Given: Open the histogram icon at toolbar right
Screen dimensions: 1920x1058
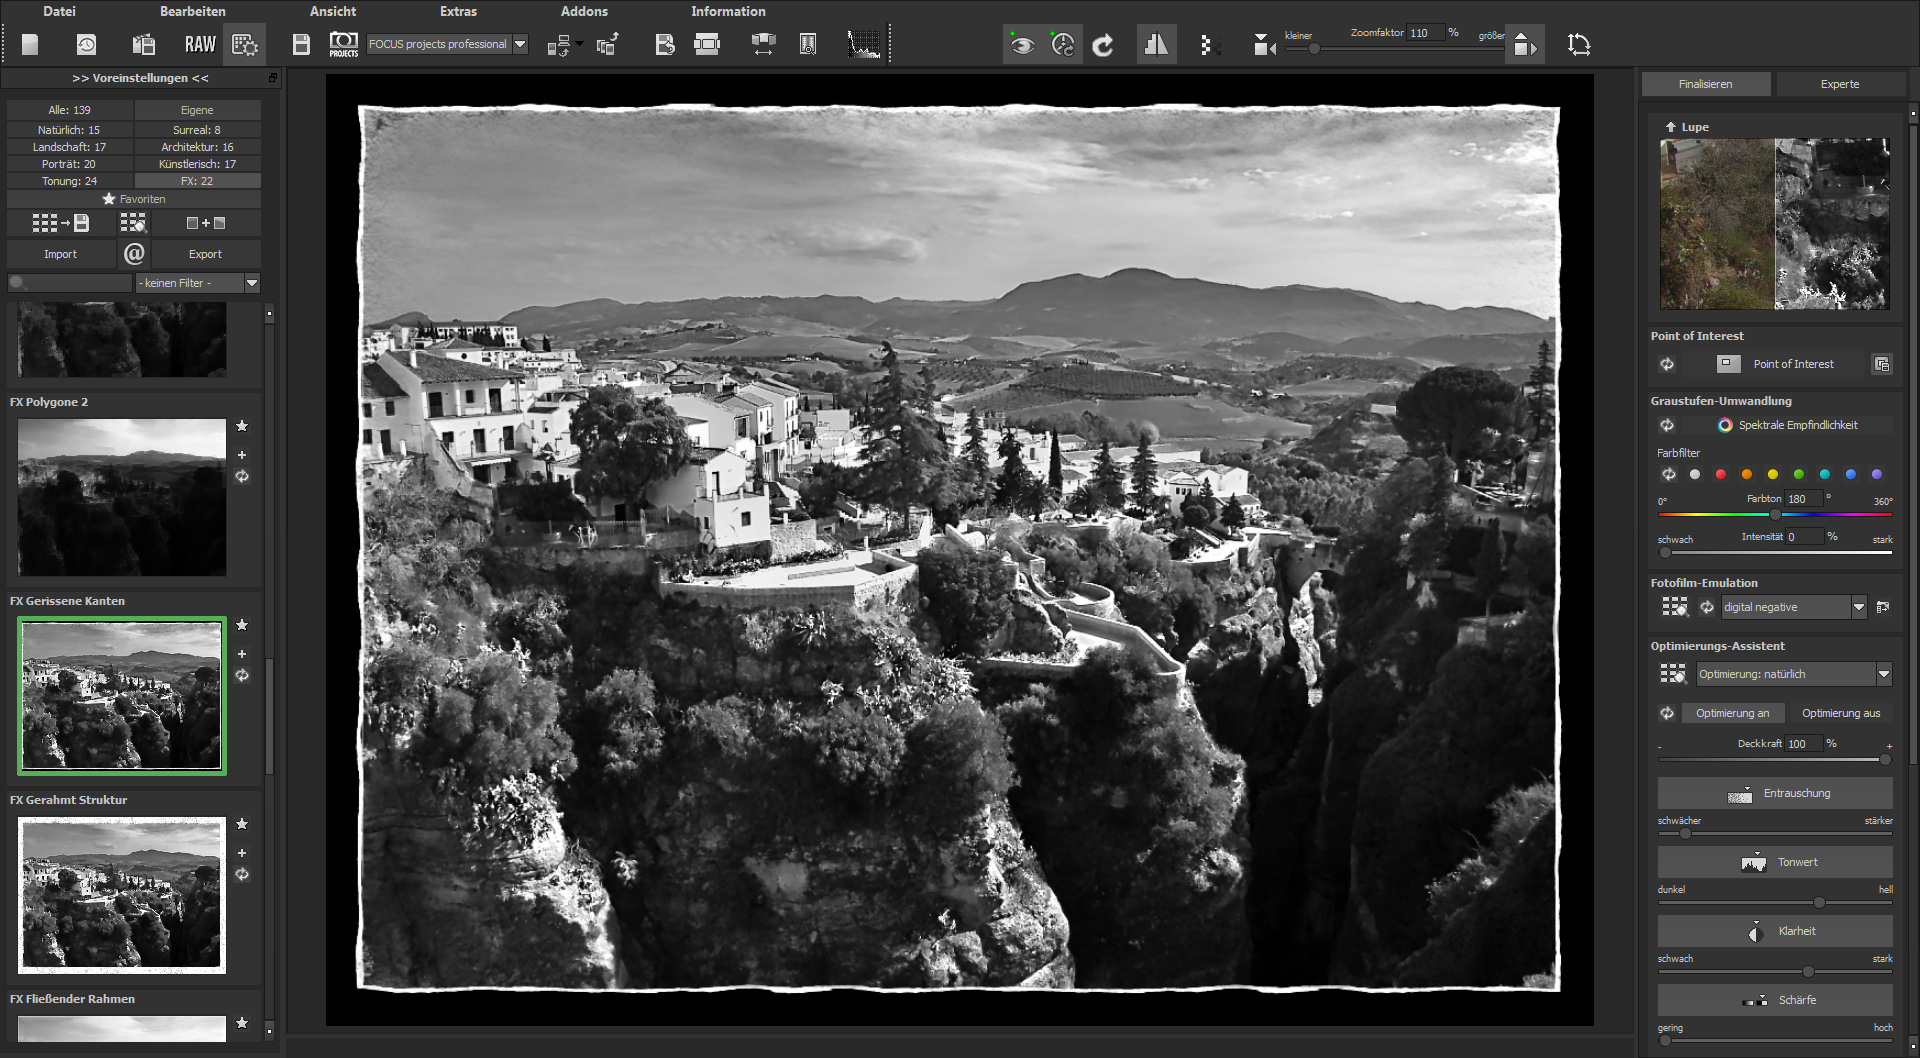Looking at the screenshot, I should click(x=864, y=43).
